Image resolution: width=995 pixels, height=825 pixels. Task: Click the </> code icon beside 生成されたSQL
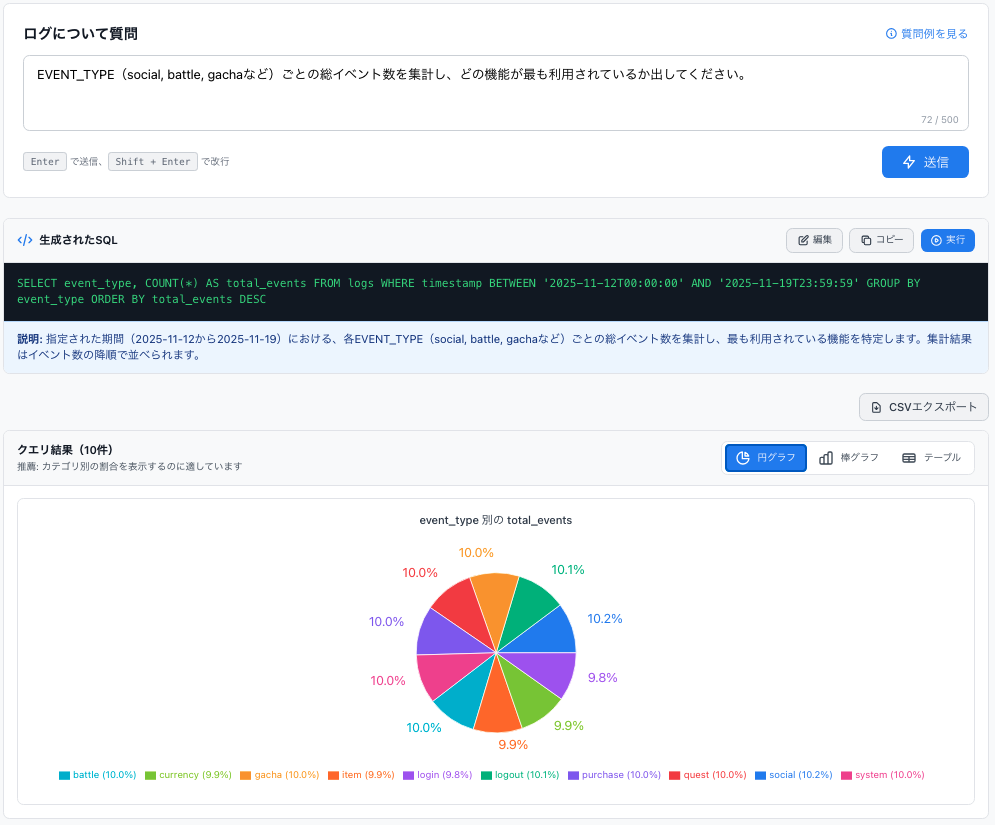click(24, 239)
